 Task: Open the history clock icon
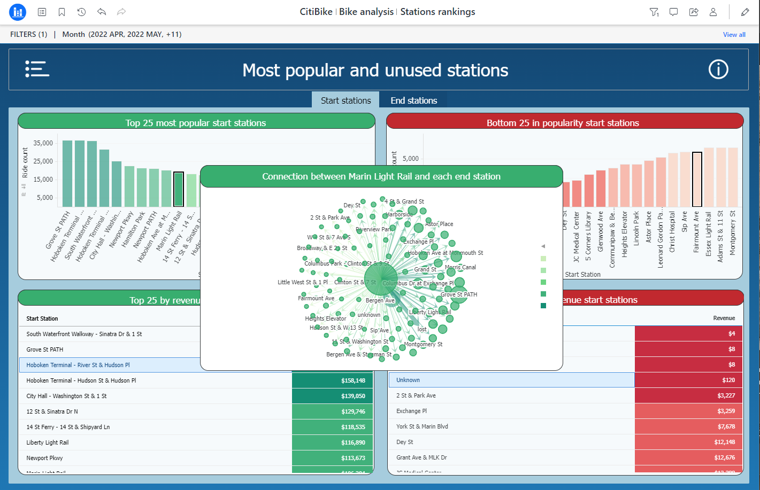(81, 12)
